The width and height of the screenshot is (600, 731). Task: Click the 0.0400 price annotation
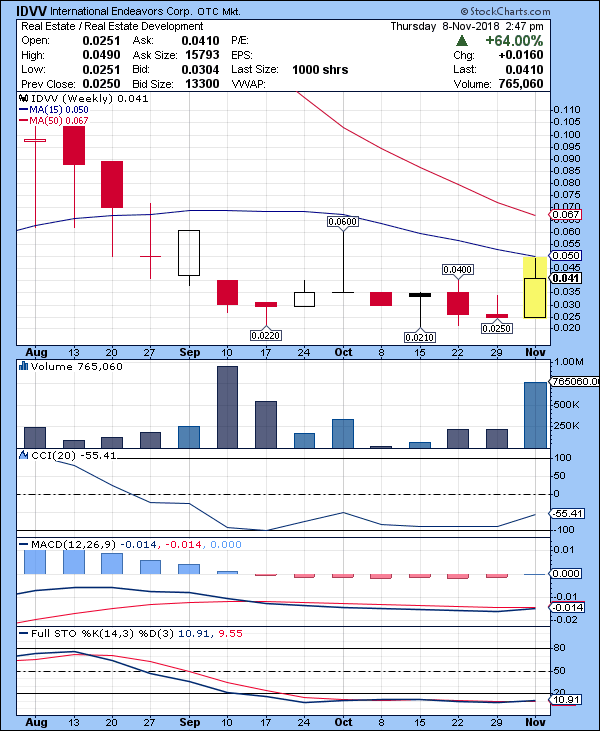tap(457, 269)
